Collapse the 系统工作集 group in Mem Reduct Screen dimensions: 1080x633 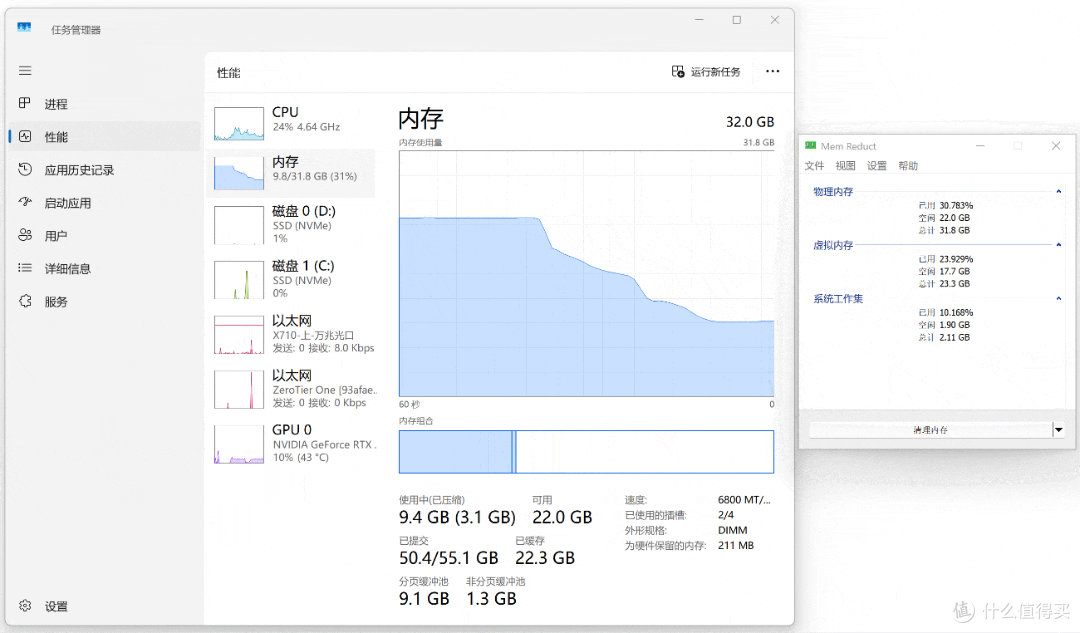[1059, 298]
